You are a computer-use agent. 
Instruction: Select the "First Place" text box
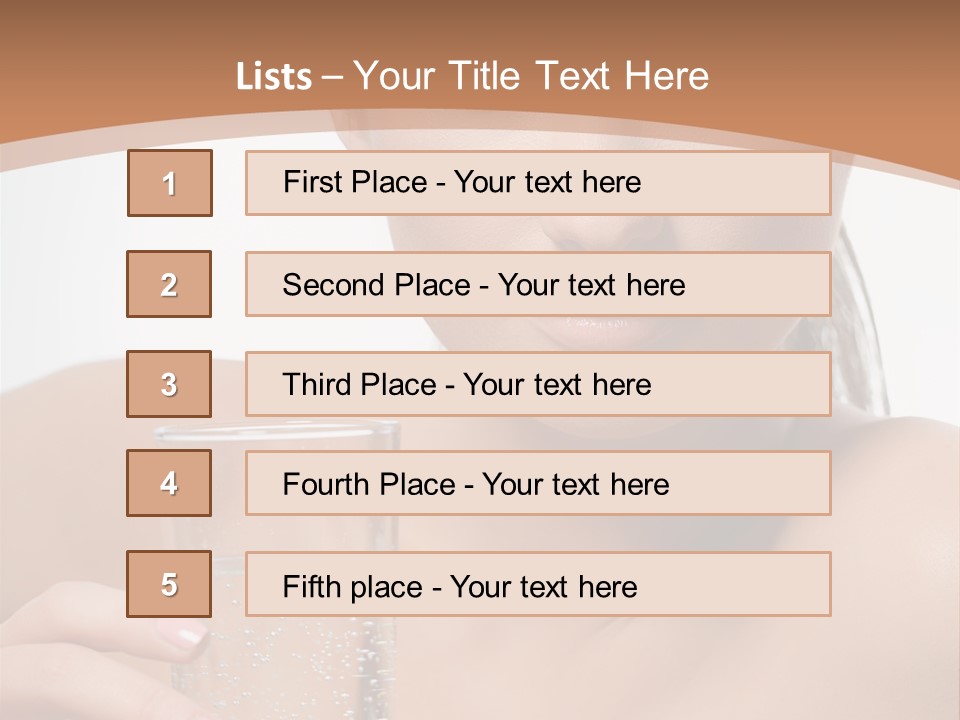[x=538, y=183]
